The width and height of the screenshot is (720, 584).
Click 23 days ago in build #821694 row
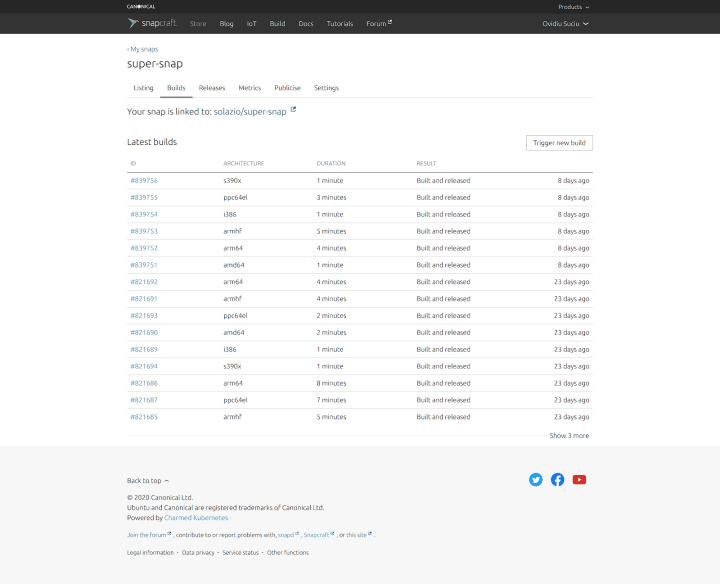point(571,366)
